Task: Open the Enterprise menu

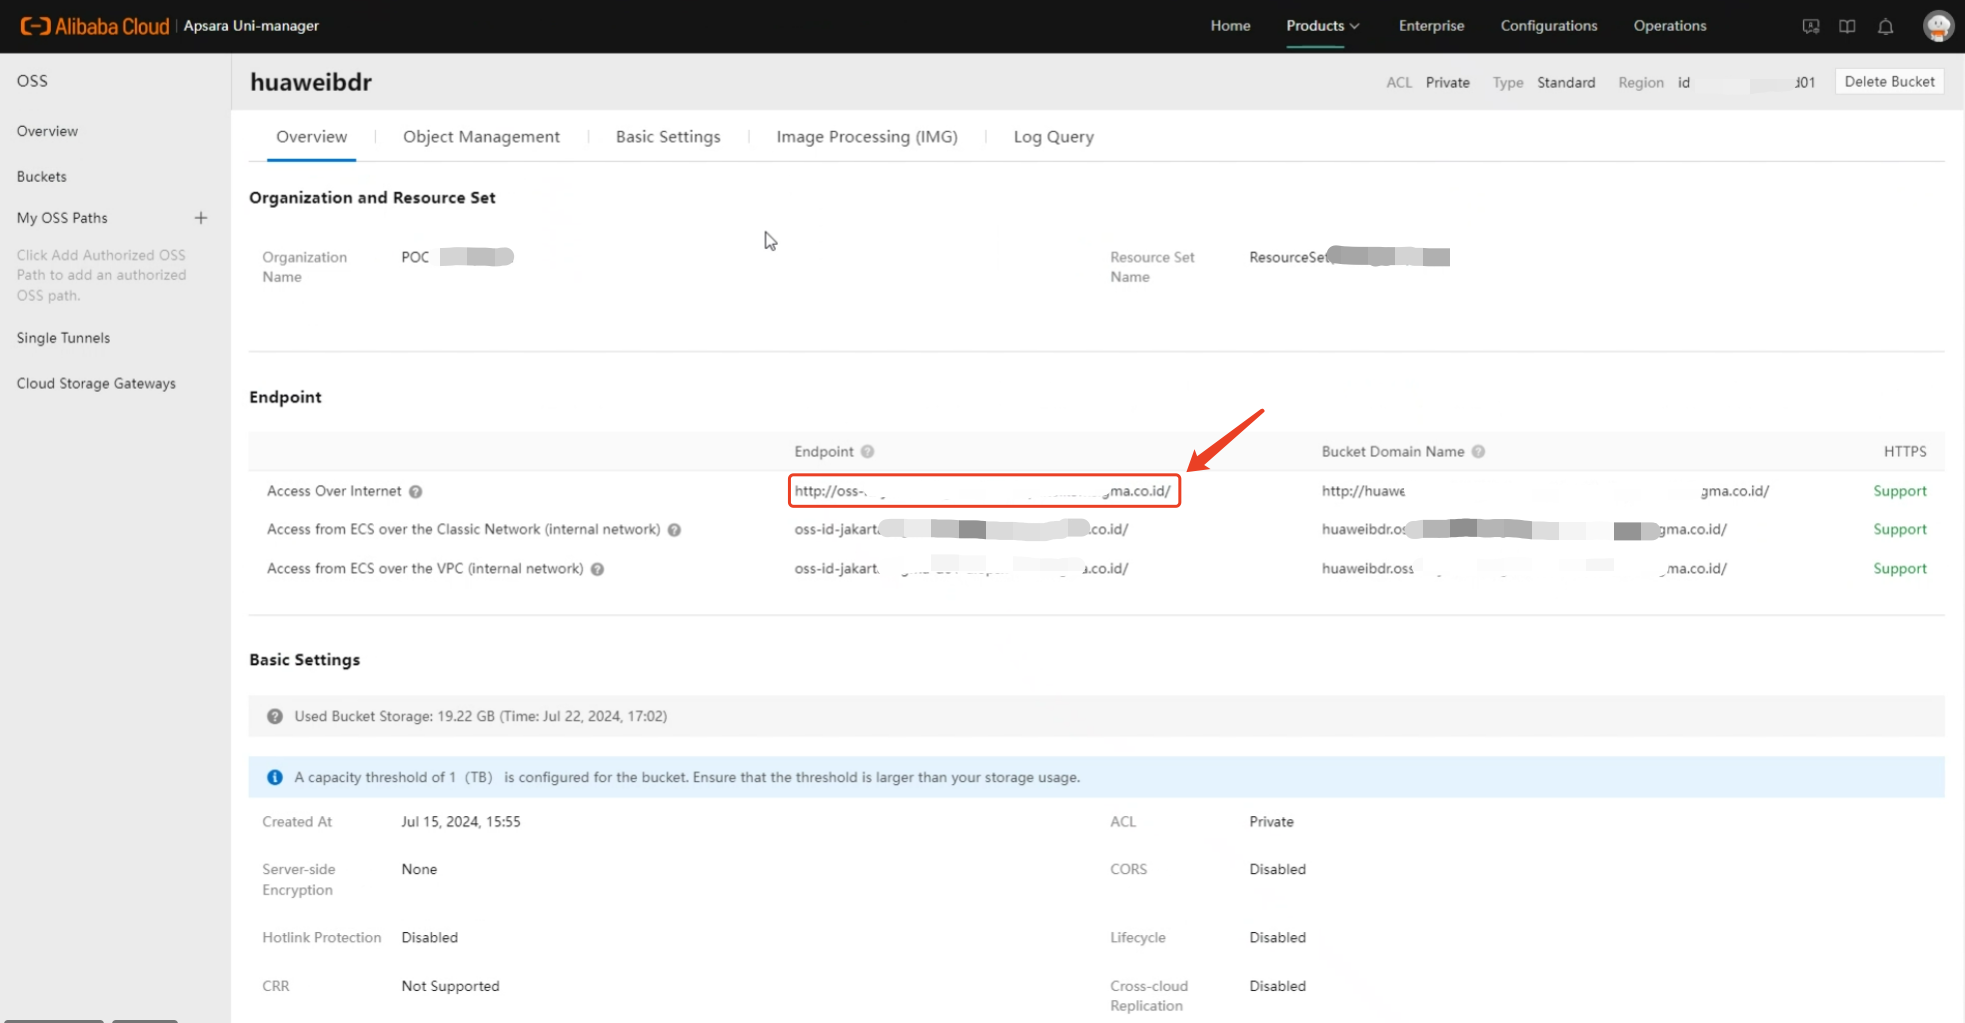Action: pos(1431,26)
